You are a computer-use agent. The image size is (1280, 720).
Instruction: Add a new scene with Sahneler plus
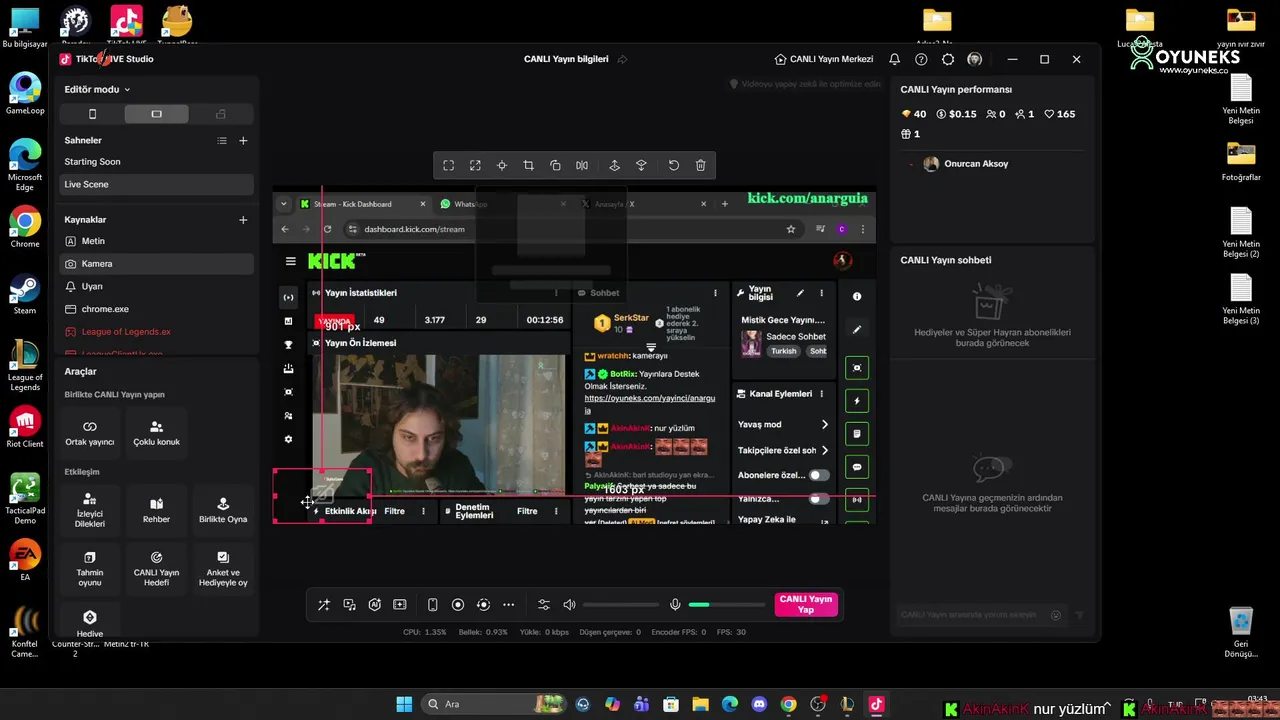tap(243, 141)
